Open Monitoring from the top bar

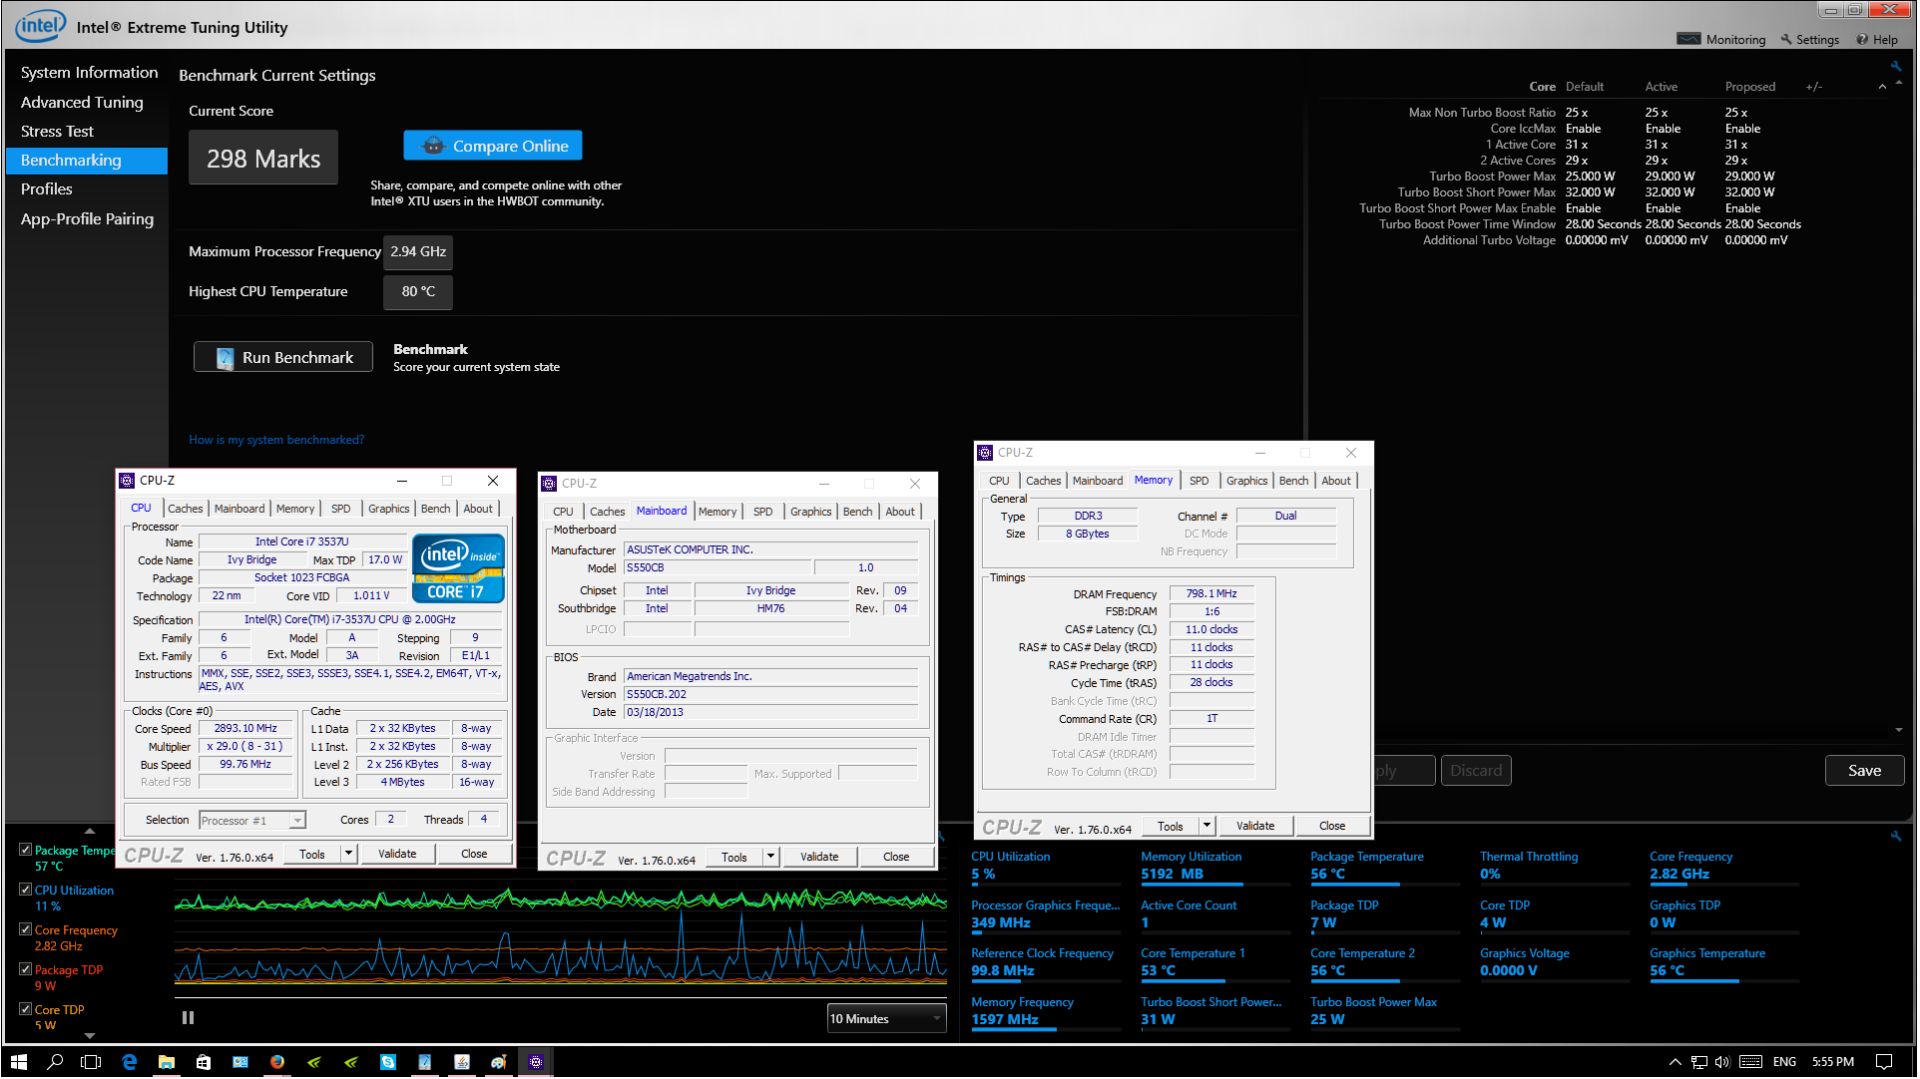pyautogui.click(x=1721, y=39)
